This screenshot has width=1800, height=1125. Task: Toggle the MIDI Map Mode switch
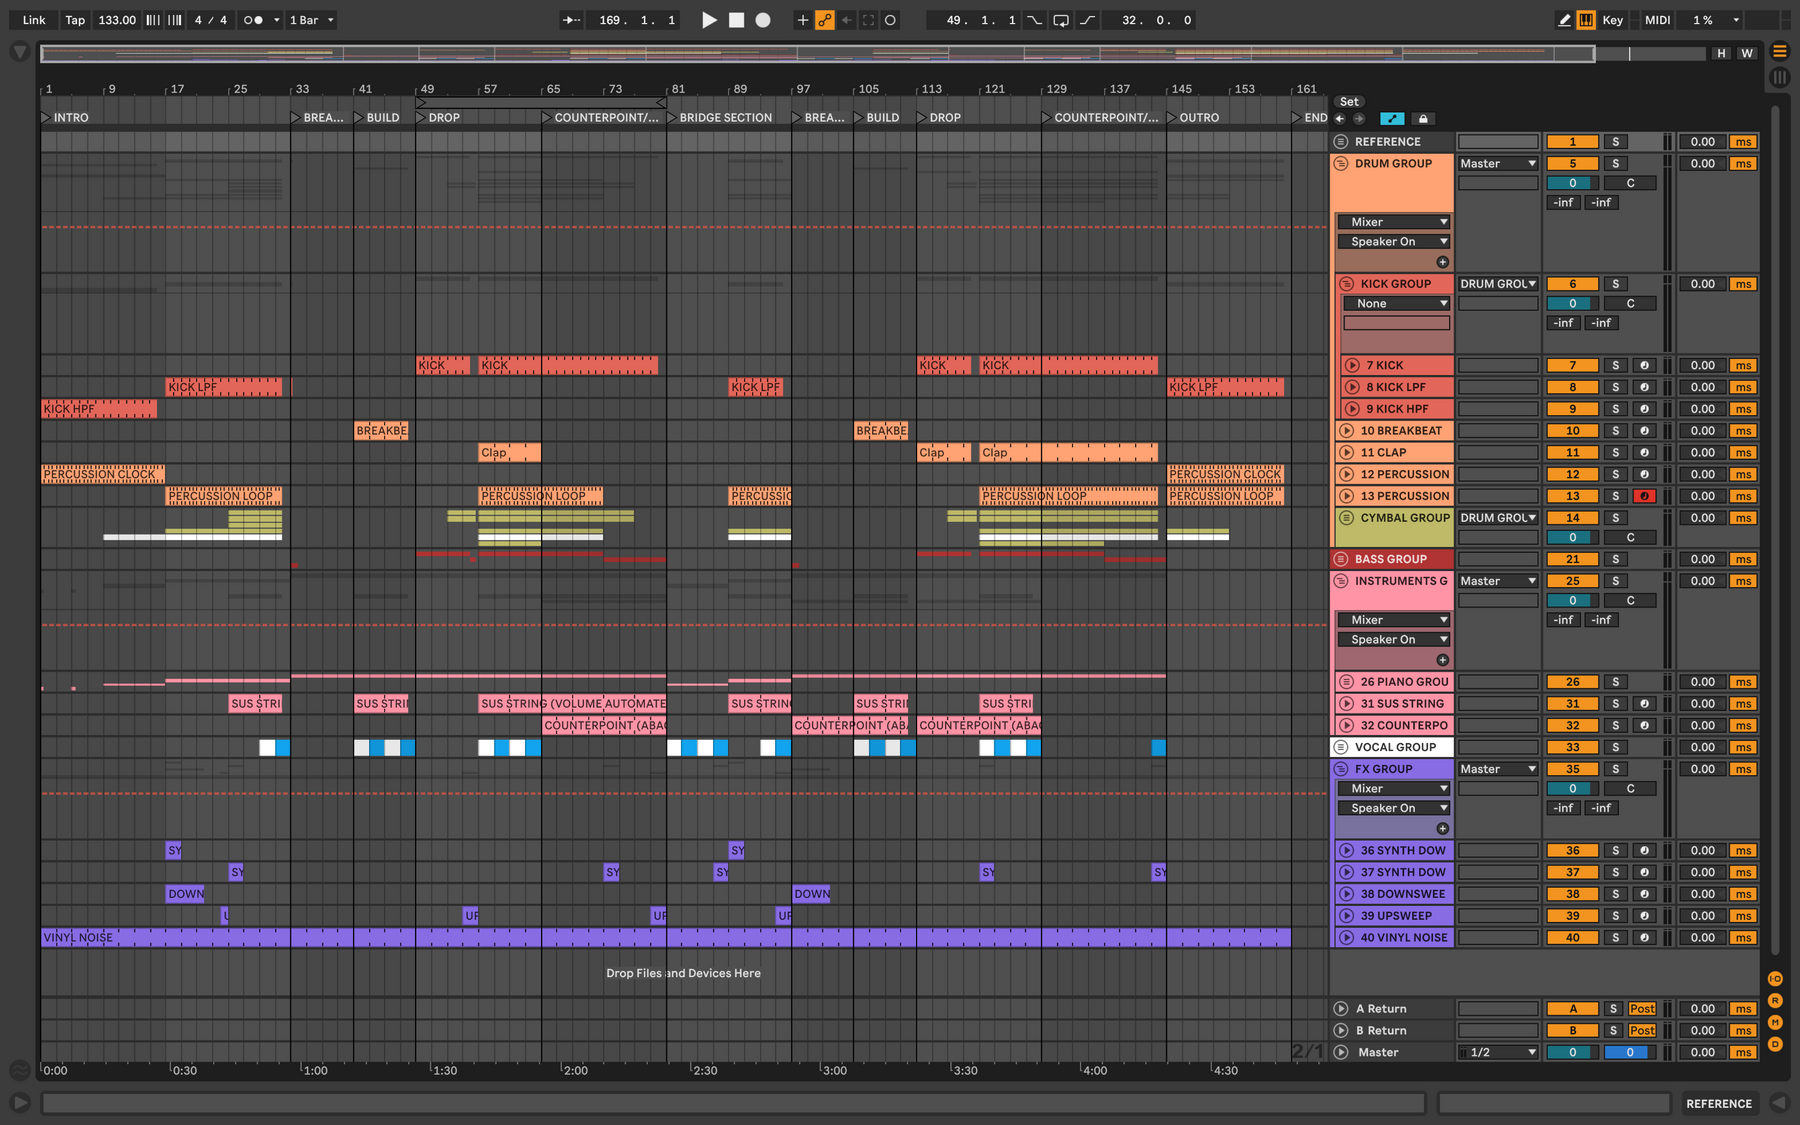click(1657, 20)
